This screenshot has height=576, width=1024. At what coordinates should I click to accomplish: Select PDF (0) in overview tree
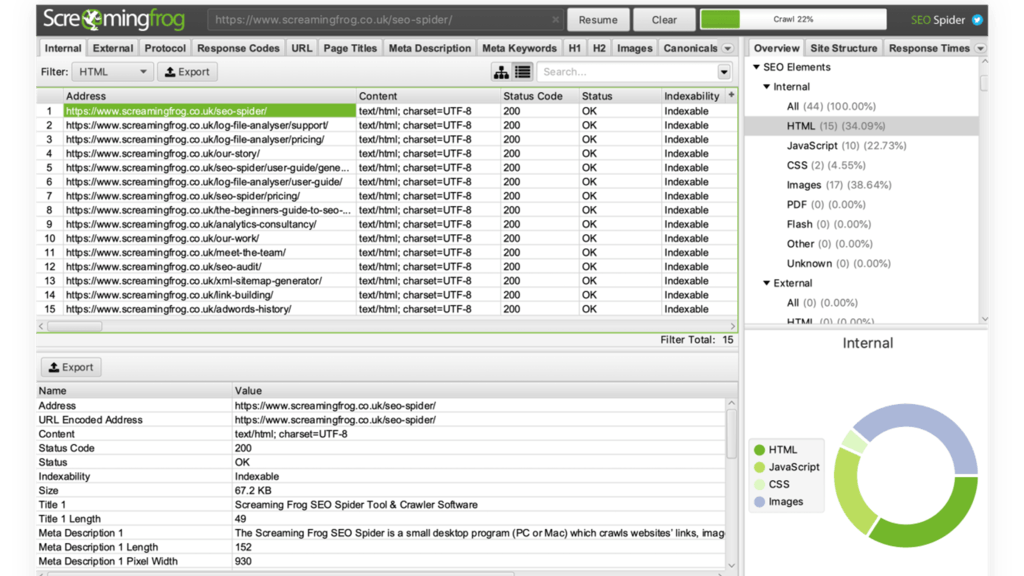click(826, 204)
